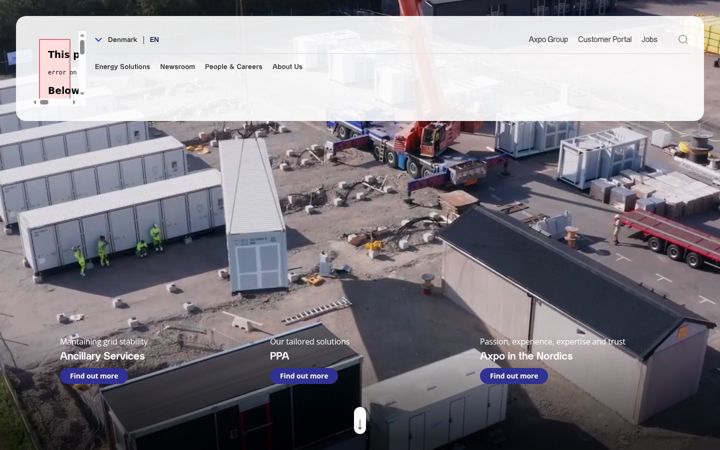Find out more about PPA
The image size is (720, 450).
pos(304,376)
